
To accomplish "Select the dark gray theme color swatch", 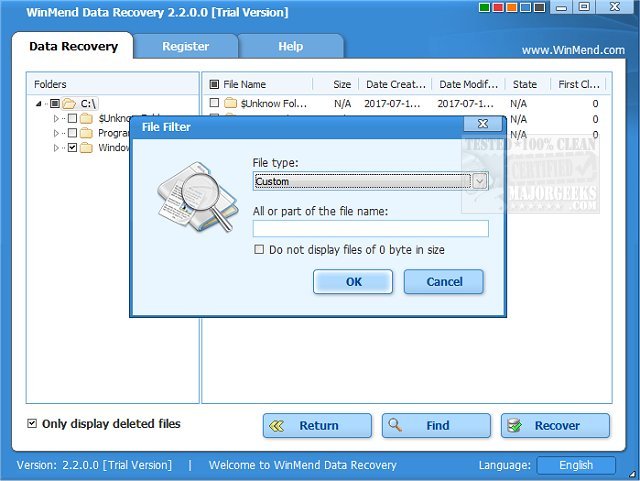I will [x=540, y=8].
